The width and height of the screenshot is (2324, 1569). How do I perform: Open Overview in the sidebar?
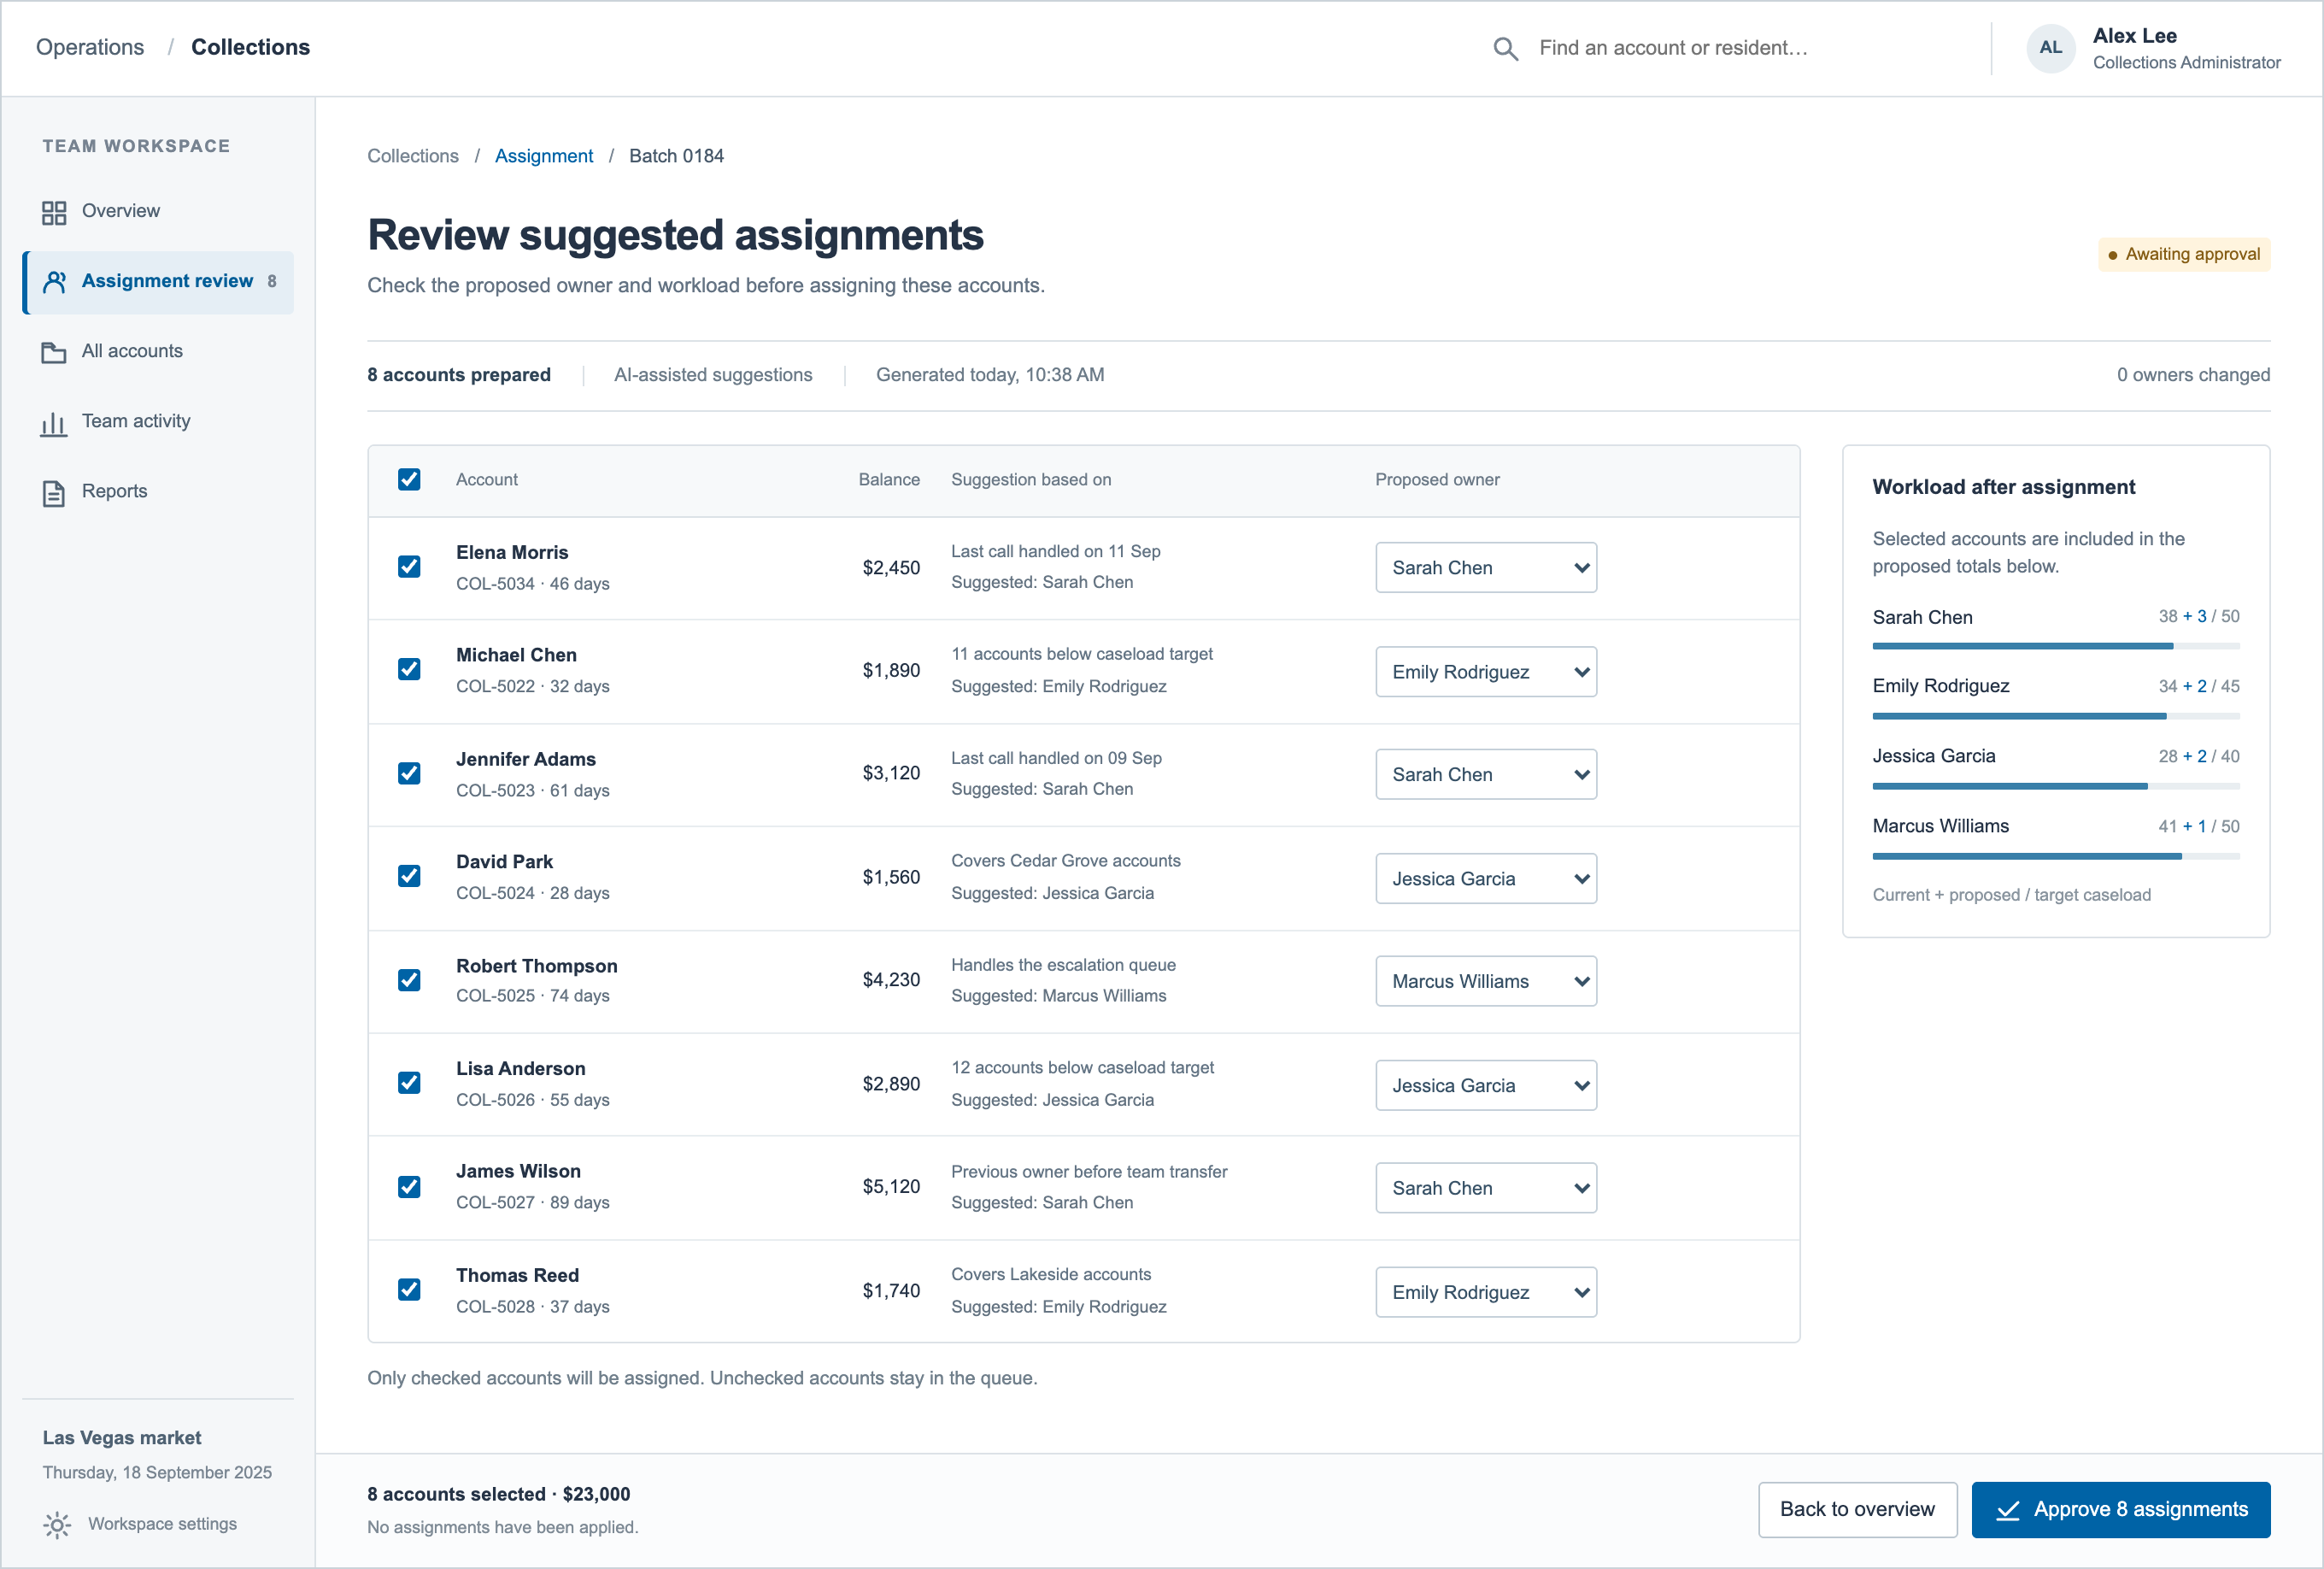pyautogui.click(x=158, y=212)
